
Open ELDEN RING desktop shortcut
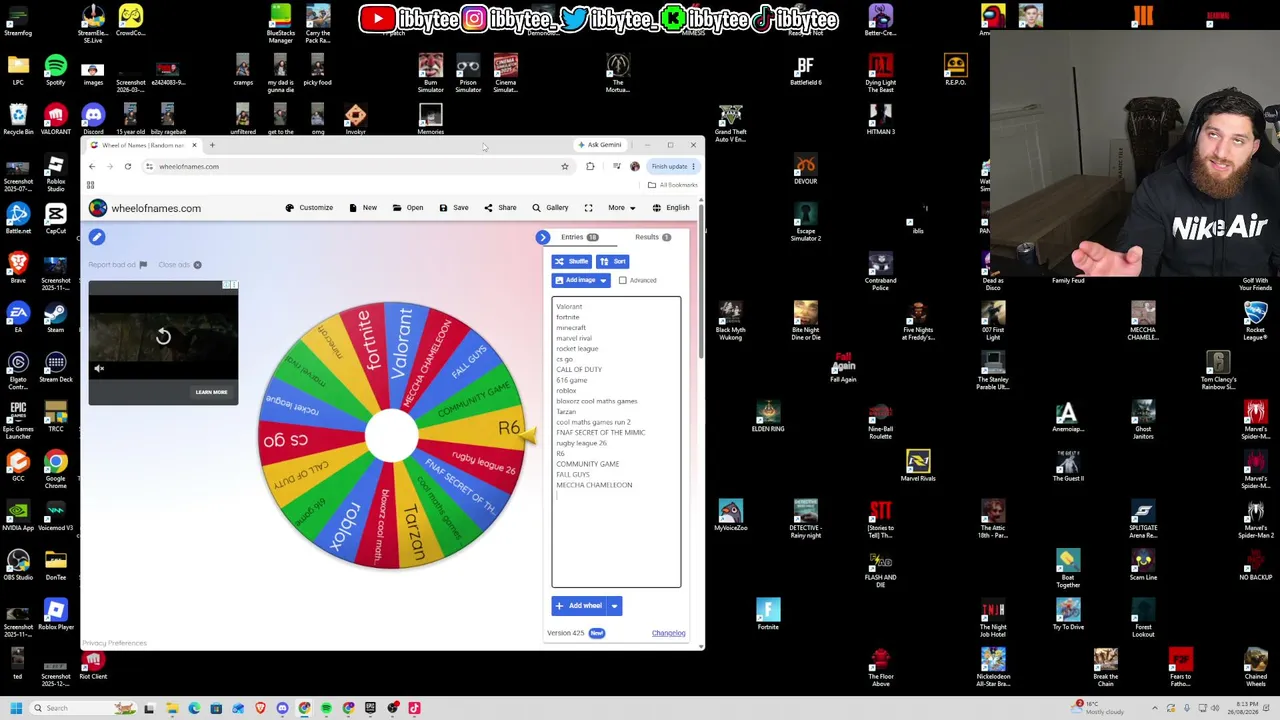768,417
